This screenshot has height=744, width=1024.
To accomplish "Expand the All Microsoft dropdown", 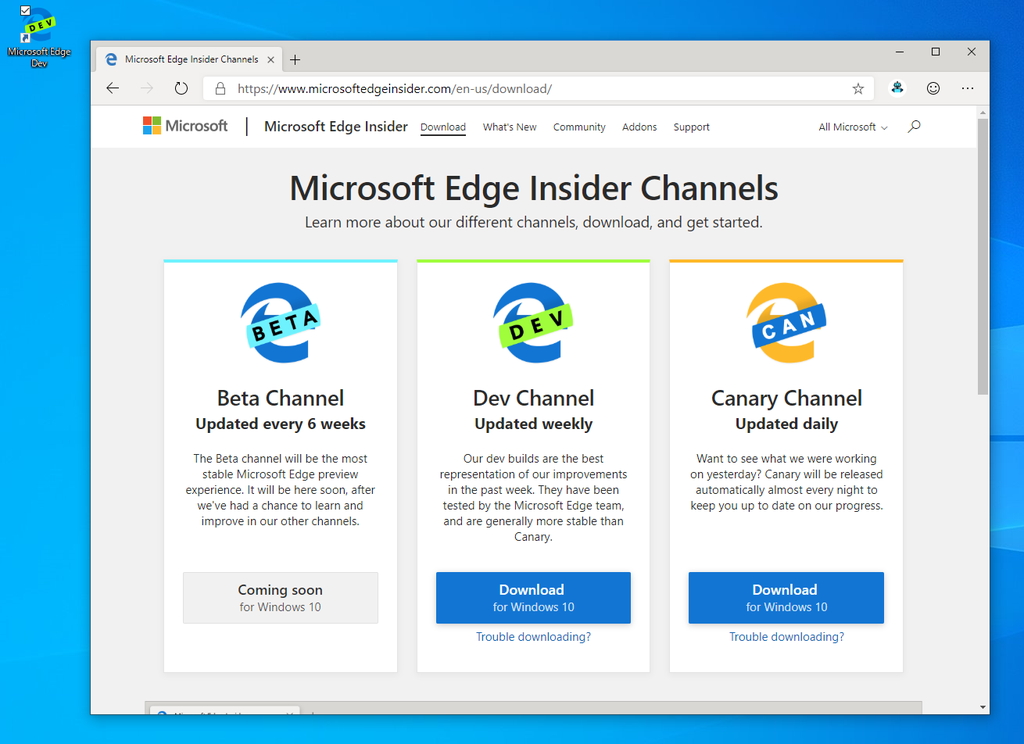I will pos(851,127).
